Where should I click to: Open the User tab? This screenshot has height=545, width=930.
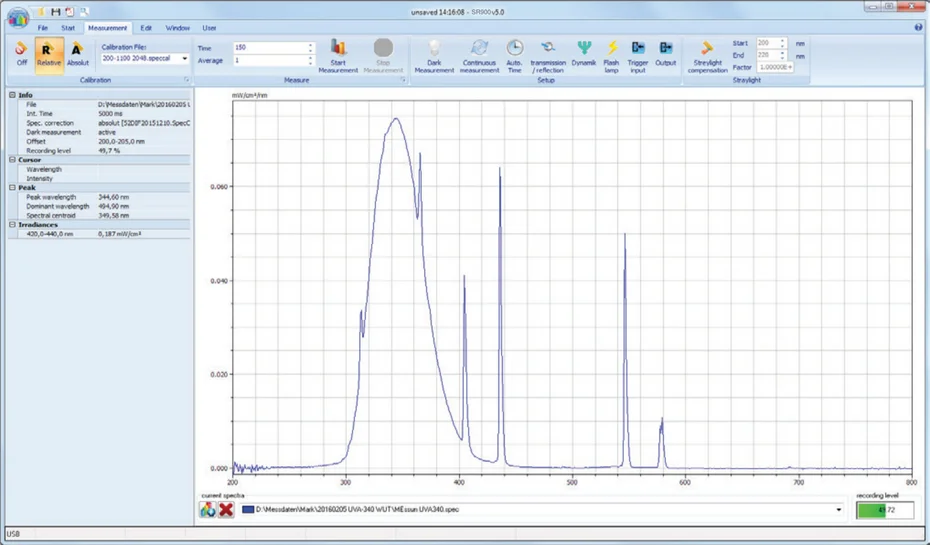(209, 28)
